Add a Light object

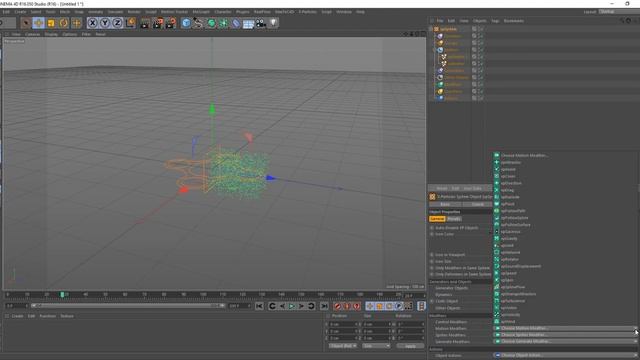(273, 23)
